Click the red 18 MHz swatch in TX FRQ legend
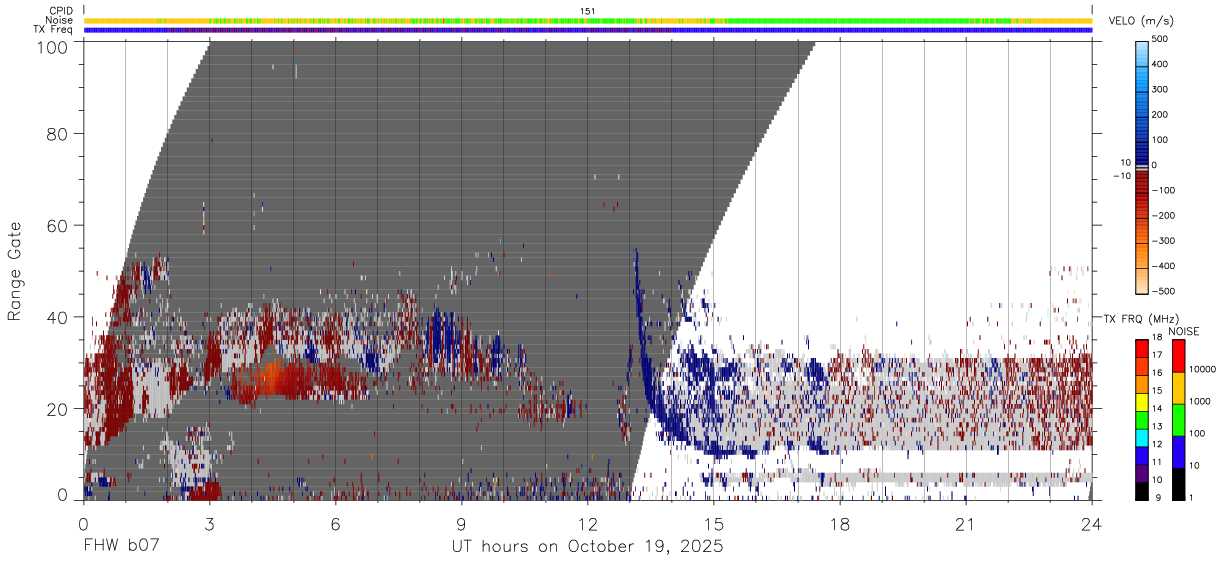This screenshot has height=567, width=1228. click(1143, 348)
